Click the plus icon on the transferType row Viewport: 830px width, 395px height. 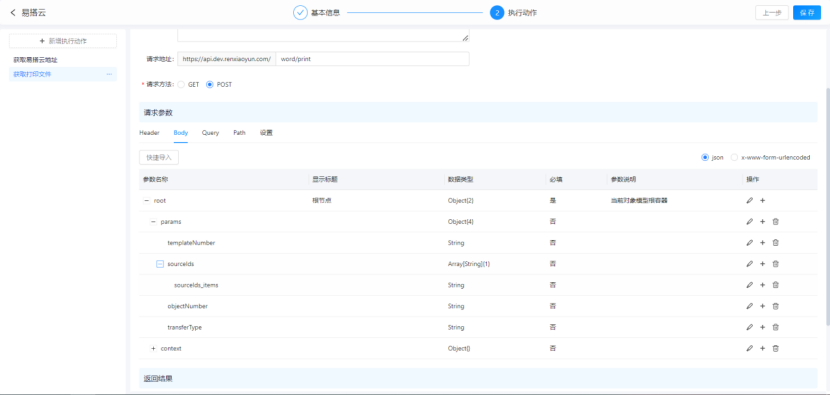click(762, 327)
